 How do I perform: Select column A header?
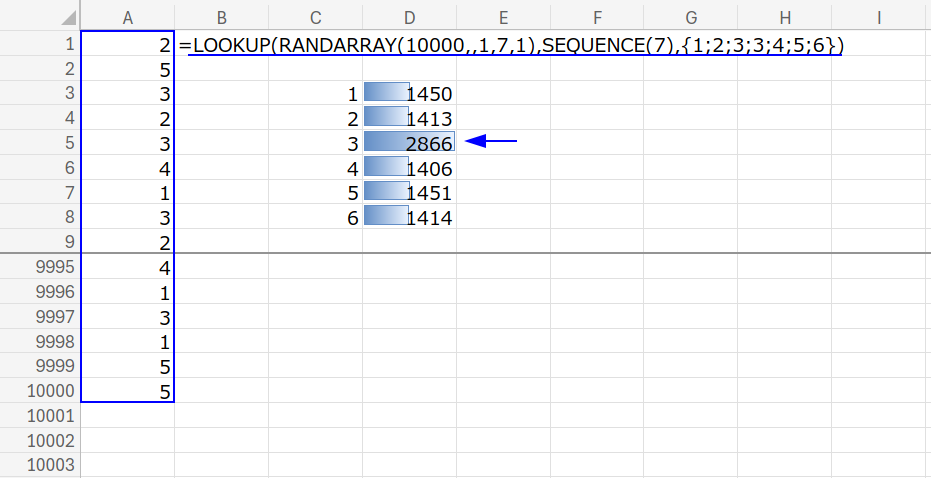click(127, 16)
